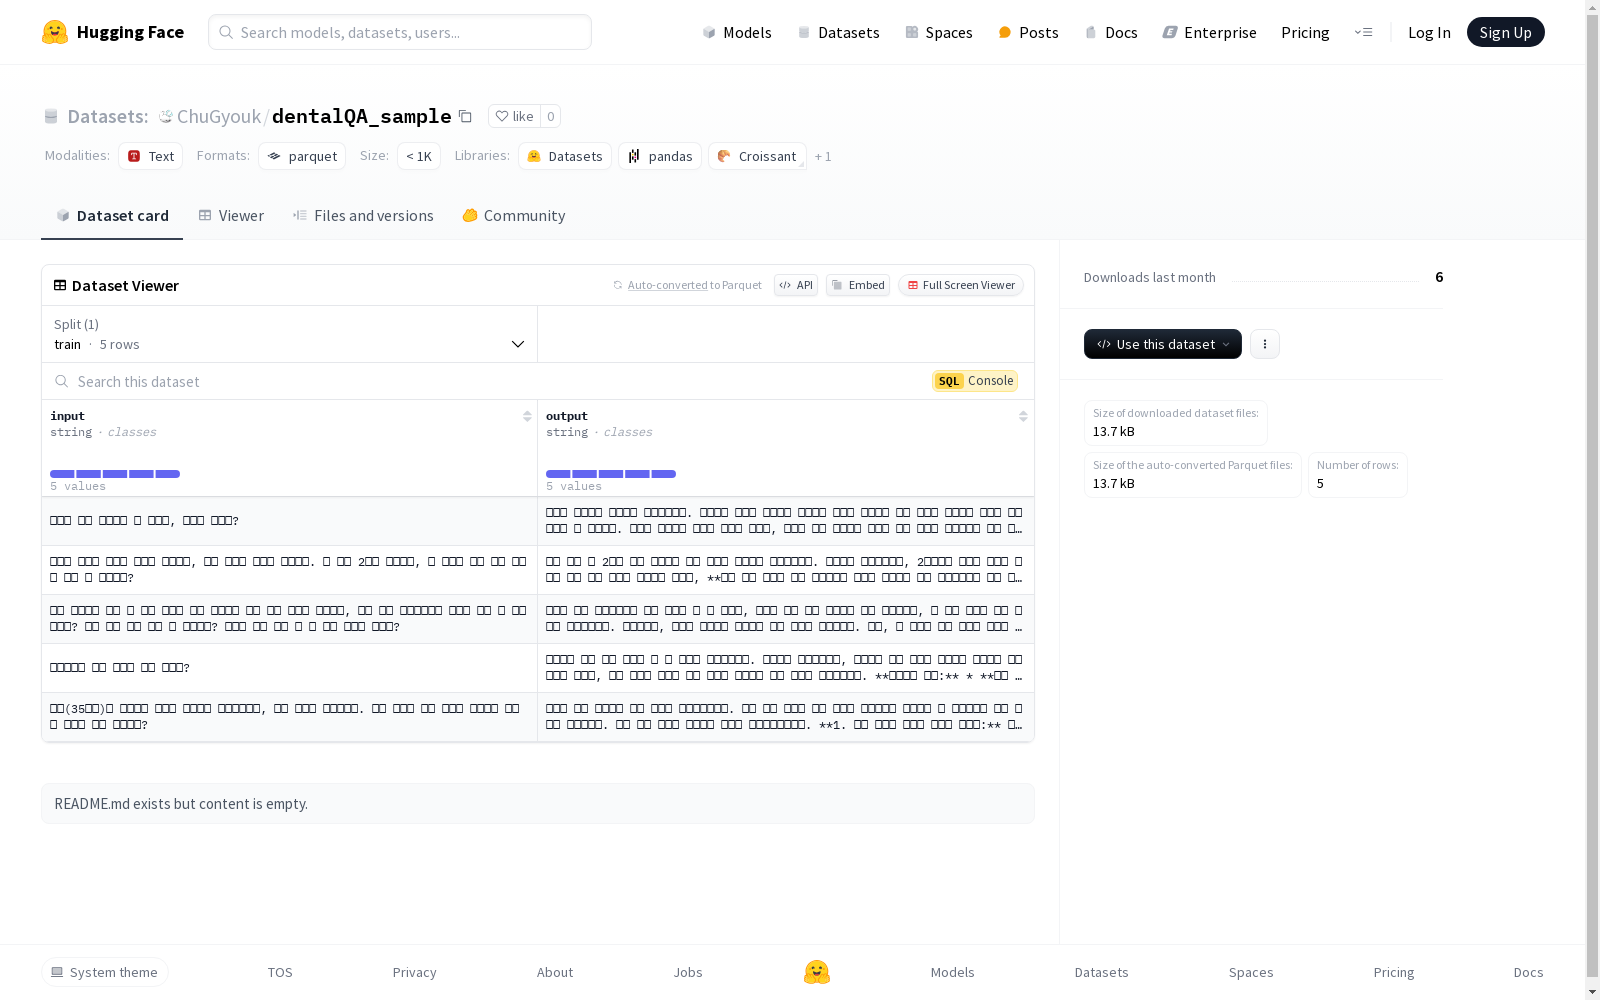Screen dimensions: 1600x1000
Task: Click the like count 0
Action: coord(550,116)
